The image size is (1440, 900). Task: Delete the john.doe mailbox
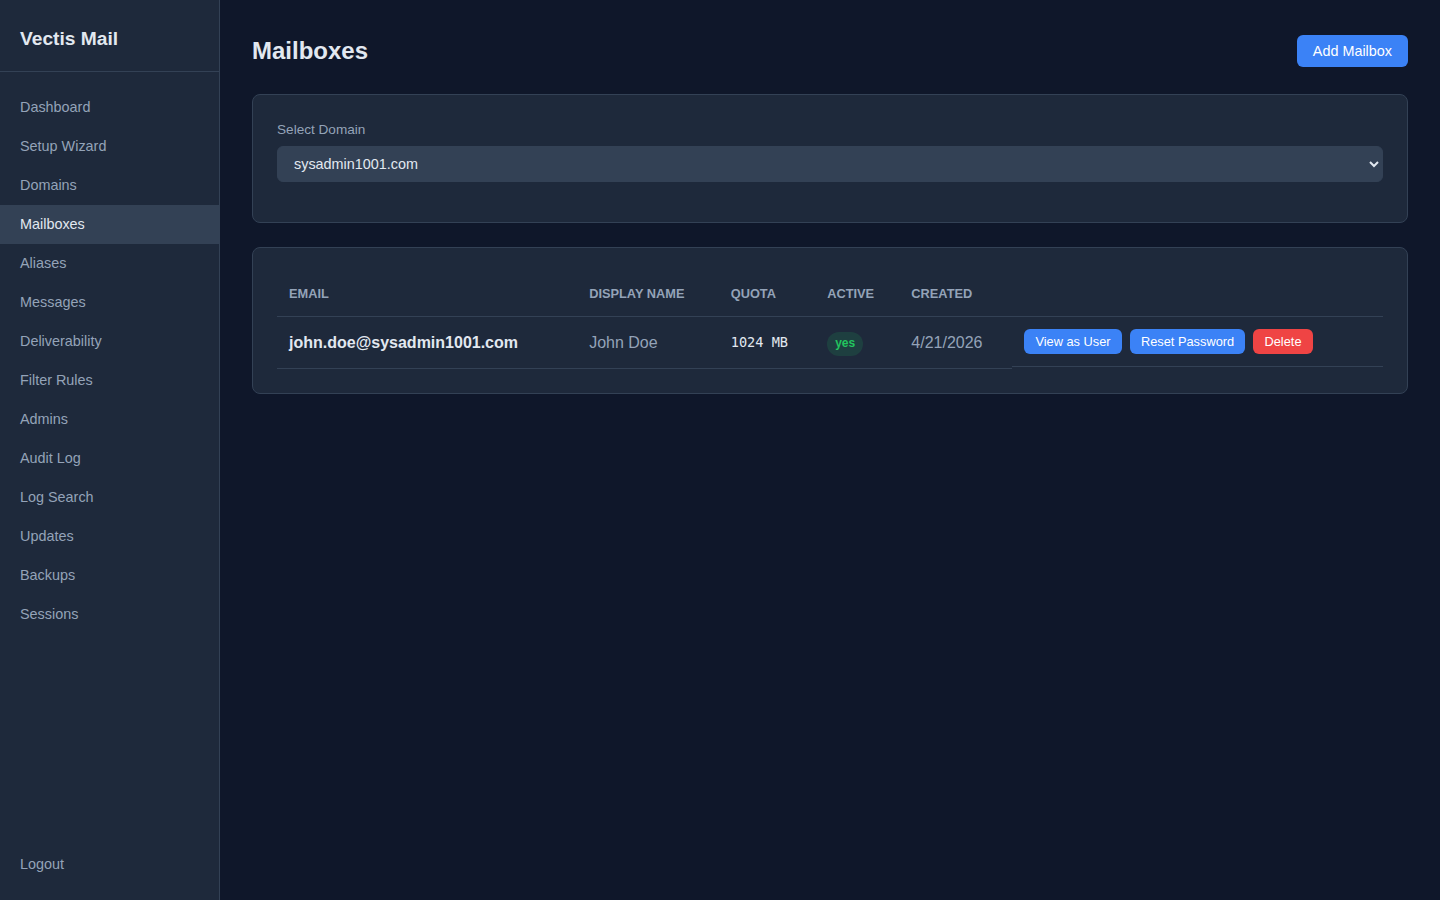[1283, 342]
